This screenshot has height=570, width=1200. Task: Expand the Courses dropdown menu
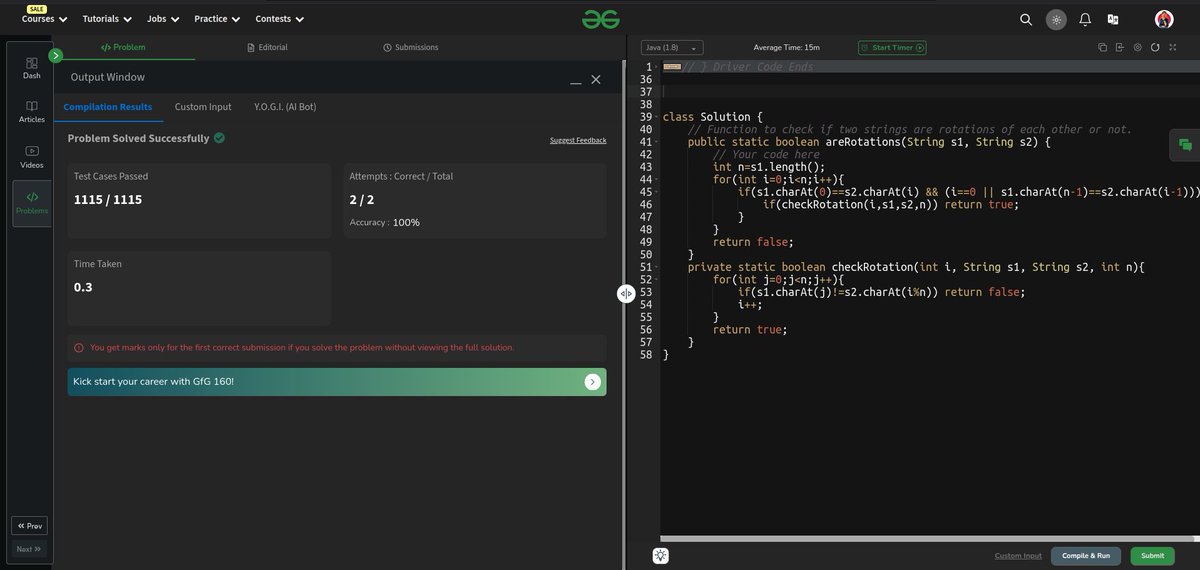[x=45, y=19]
